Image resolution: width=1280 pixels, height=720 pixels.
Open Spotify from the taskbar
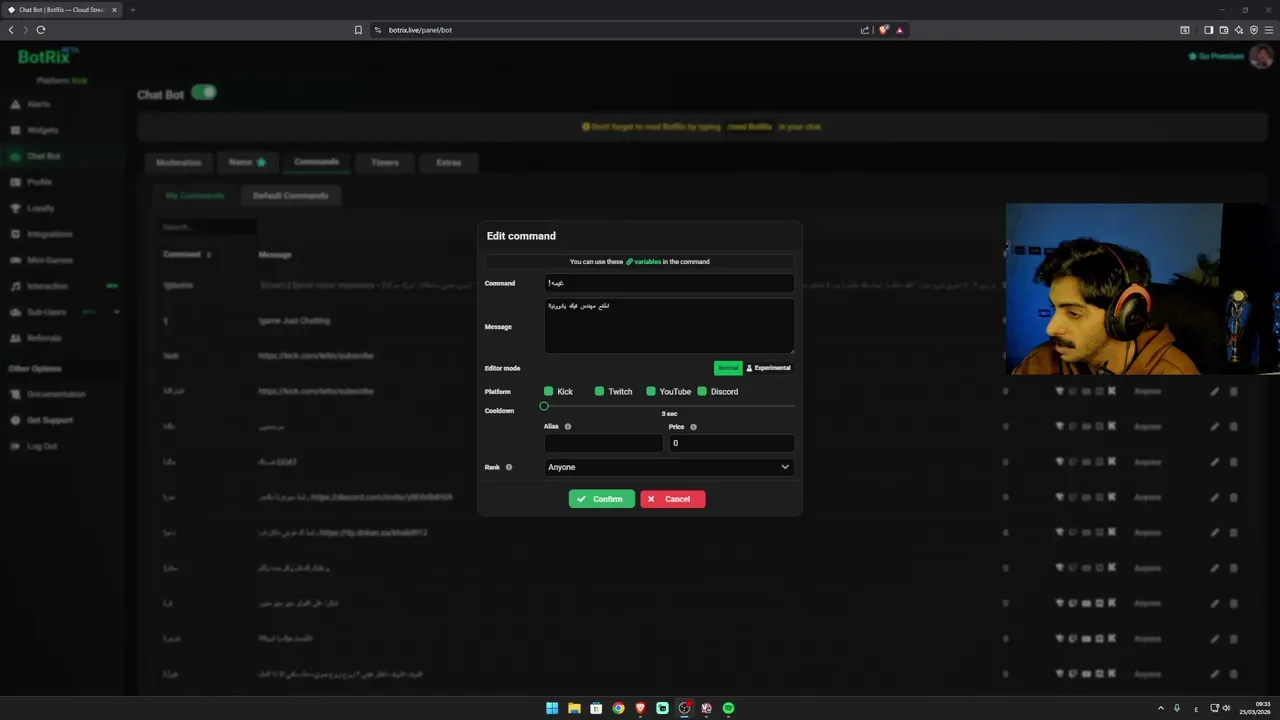[x=728, y=708]
